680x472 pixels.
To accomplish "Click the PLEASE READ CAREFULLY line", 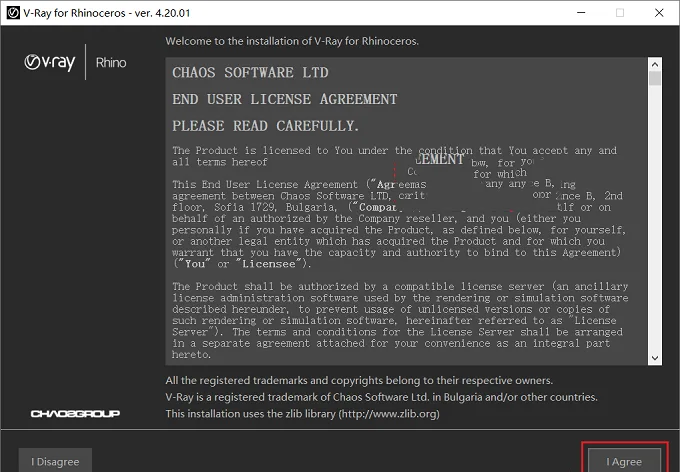I will (x=265, y=126).
